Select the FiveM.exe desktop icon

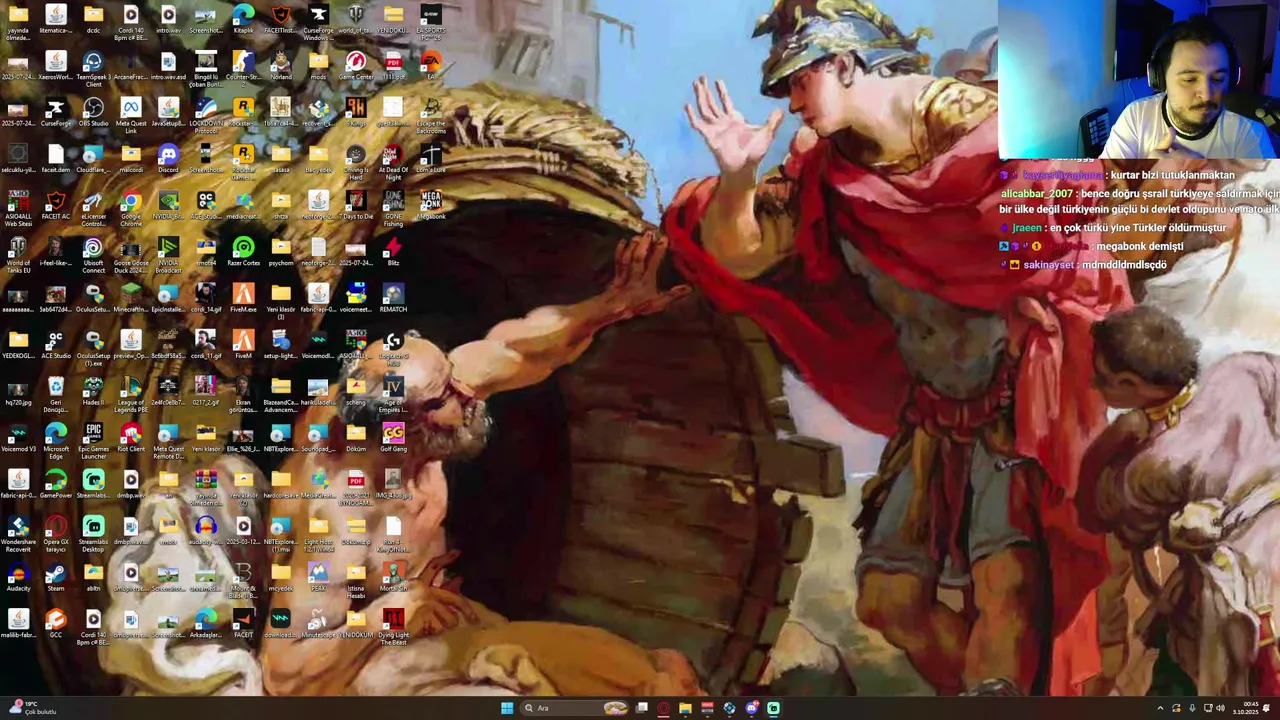(243, 298)
